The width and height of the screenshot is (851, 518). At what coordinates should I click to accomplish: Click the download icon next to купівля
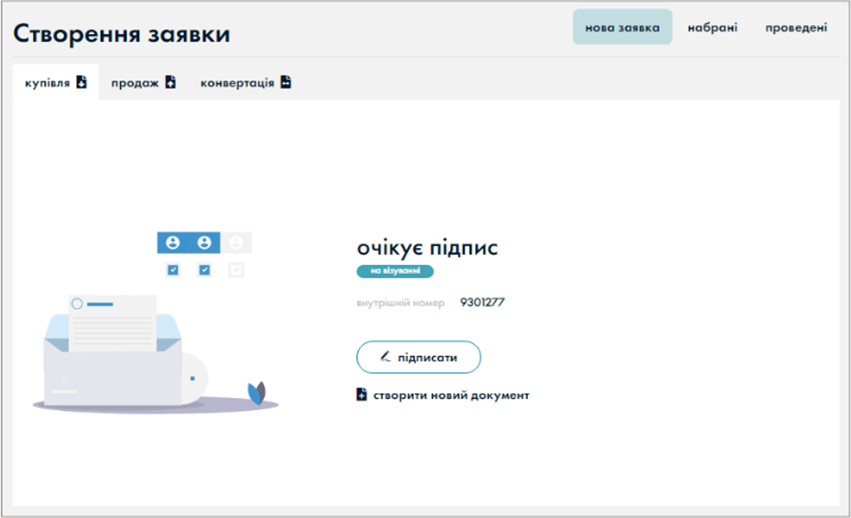click(82, 82)
